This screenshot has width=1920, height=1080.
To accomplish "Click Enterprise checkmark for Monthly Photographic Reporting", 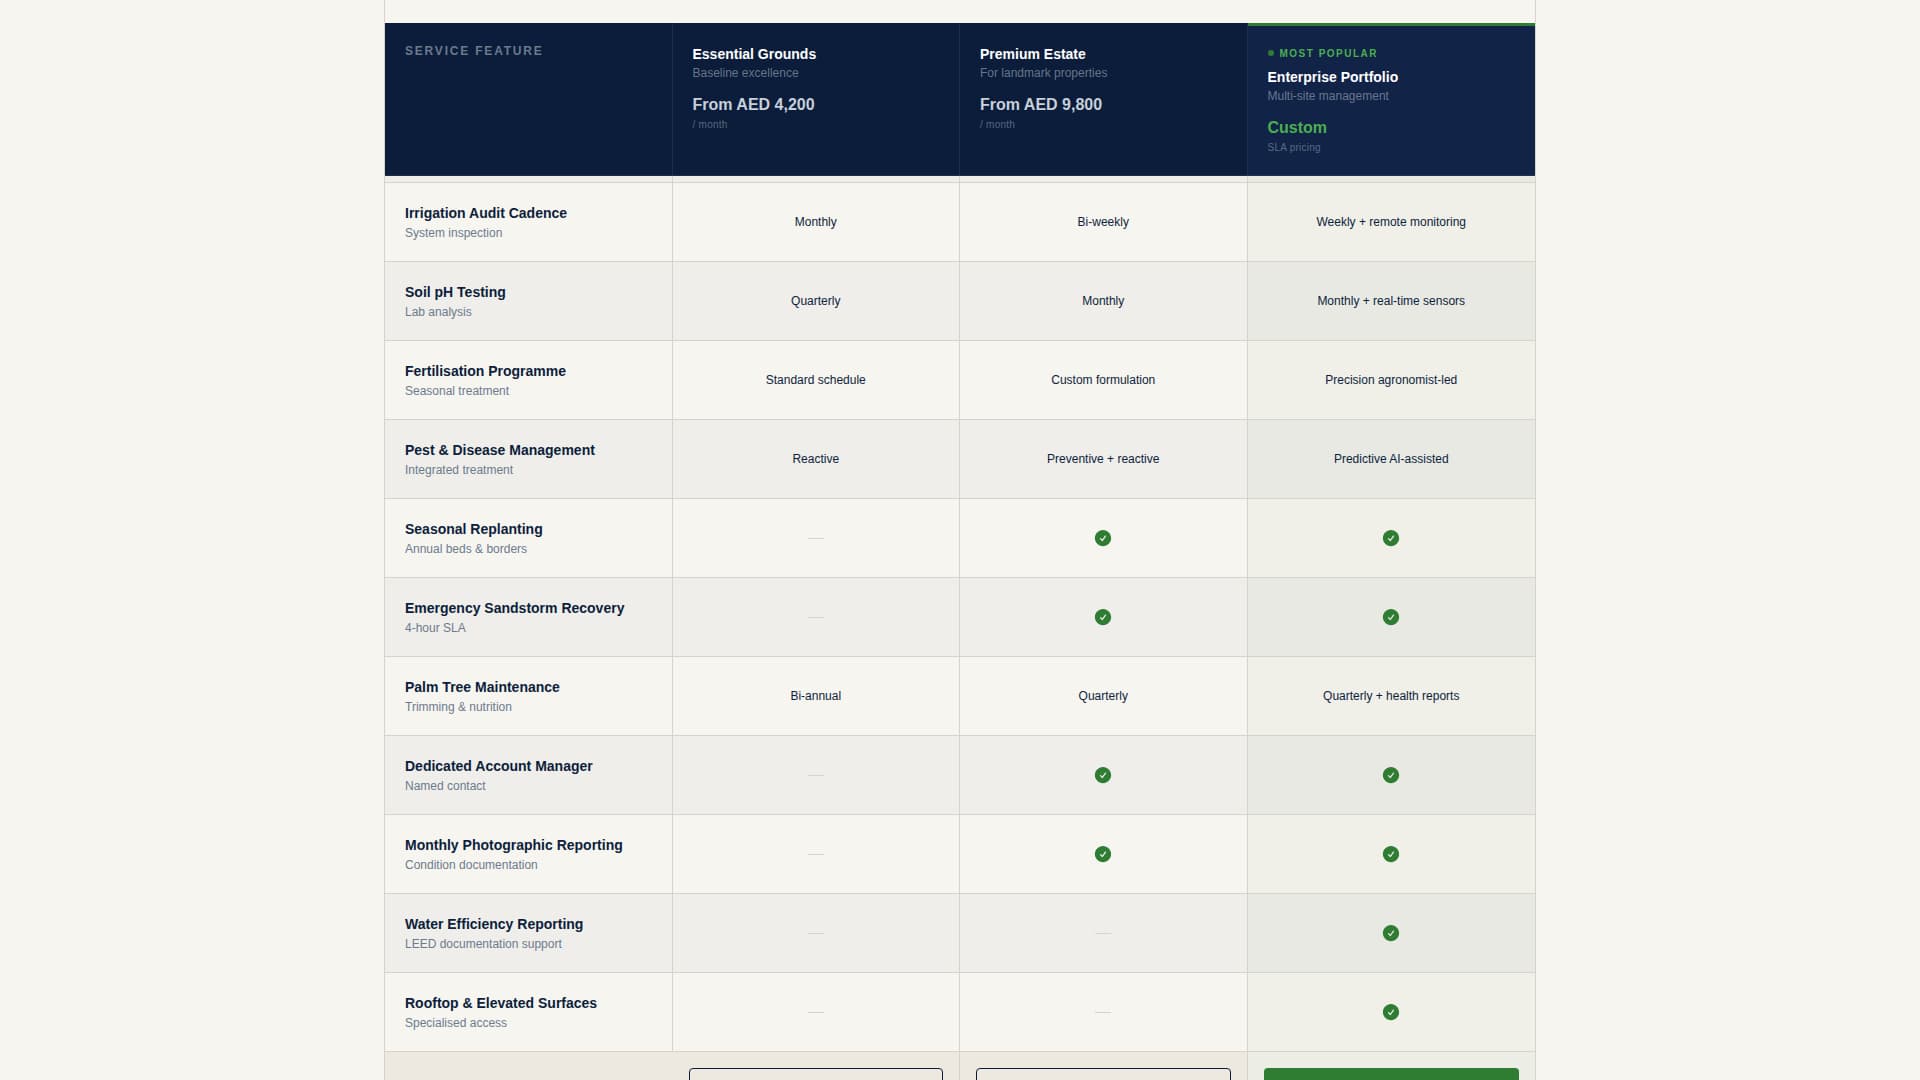I will click(x=1391, y=854).
